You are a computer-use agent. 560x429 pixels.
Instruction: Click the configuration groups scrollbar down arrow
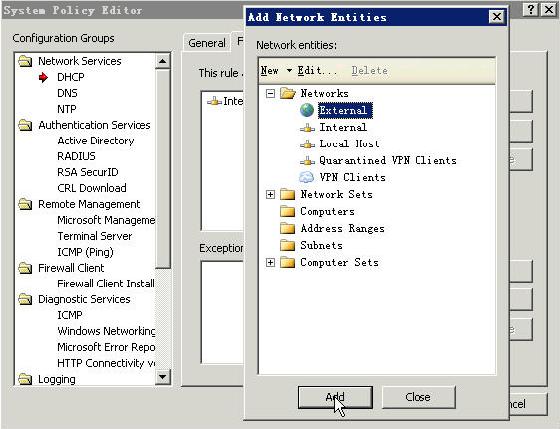[162, 376]
